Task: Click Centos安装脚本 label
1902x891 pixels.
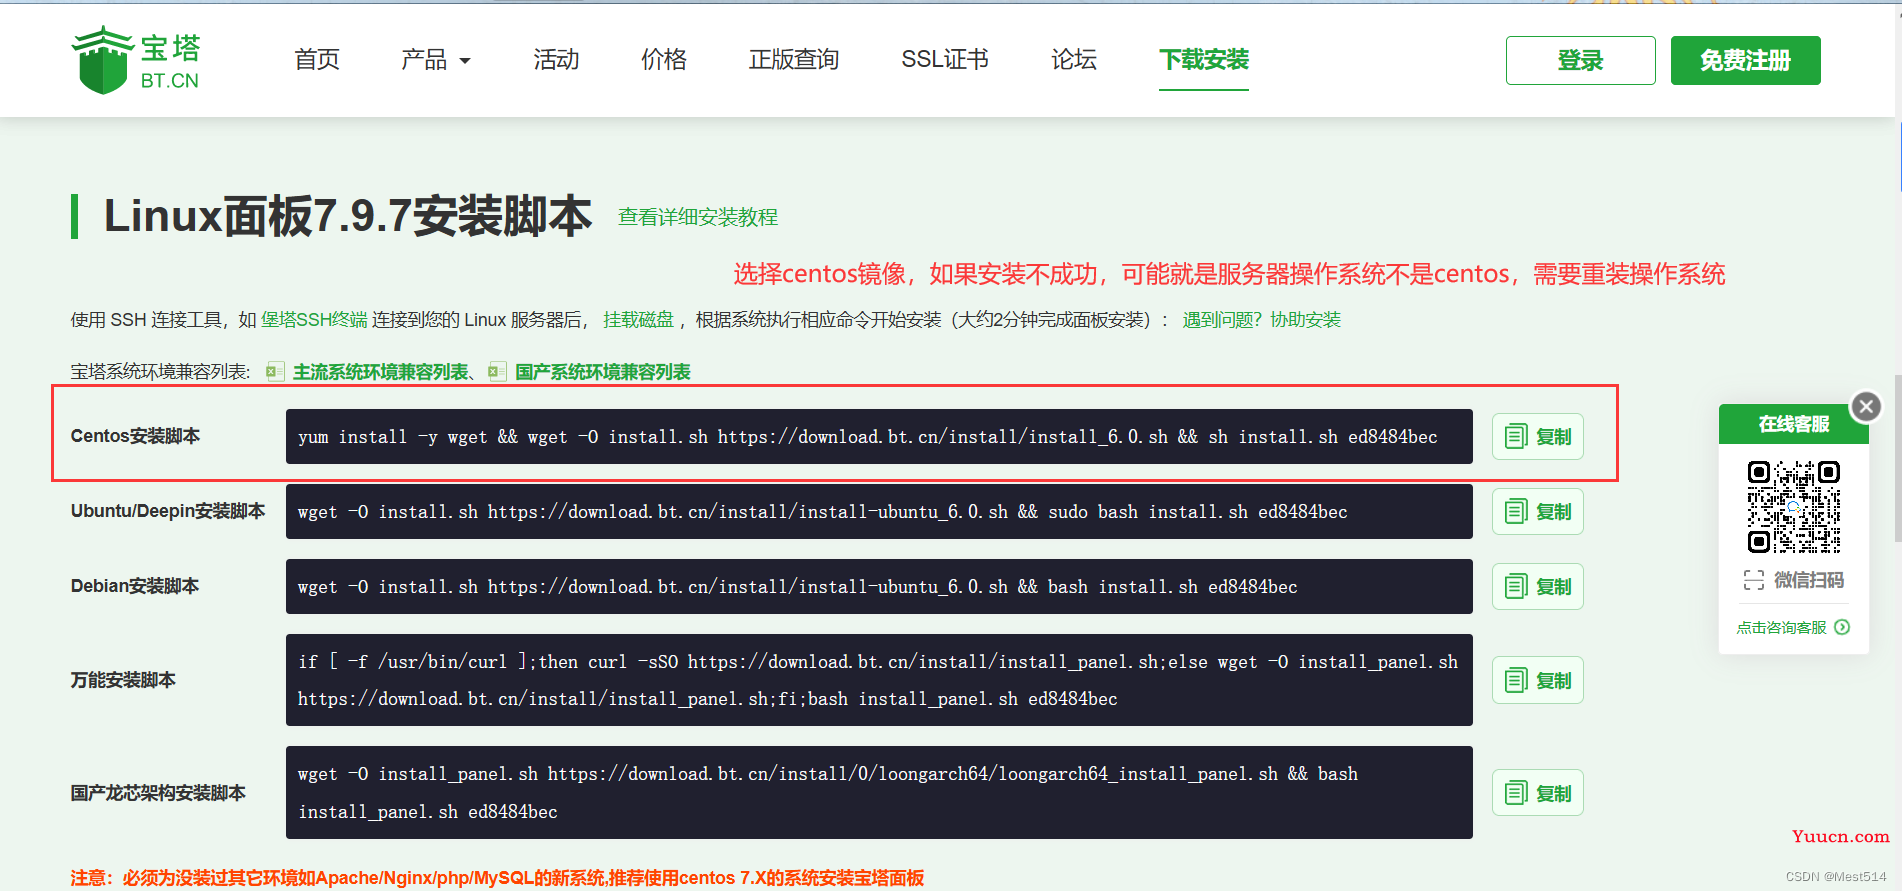Action: [135, 436]
